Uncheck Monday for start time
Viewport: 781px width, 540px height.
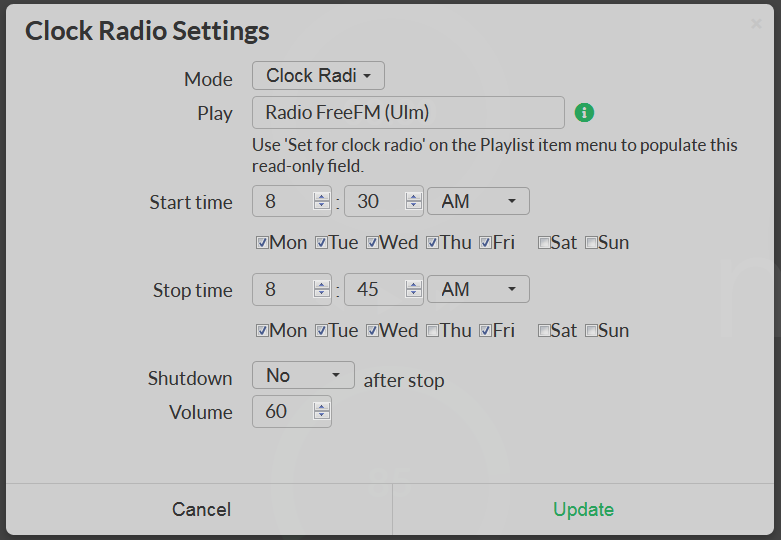262,242
